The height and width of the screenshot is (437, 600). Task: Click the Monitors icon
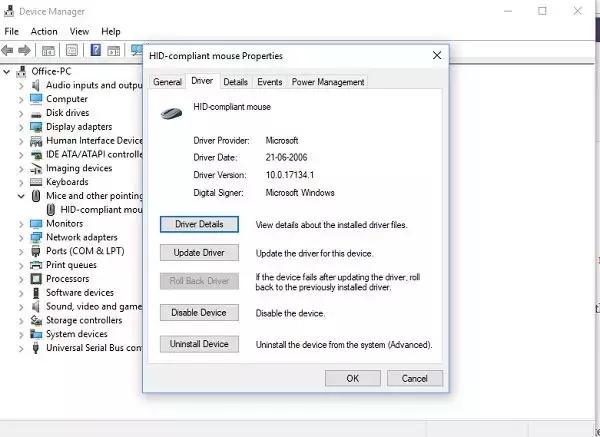tap(36, 223)
